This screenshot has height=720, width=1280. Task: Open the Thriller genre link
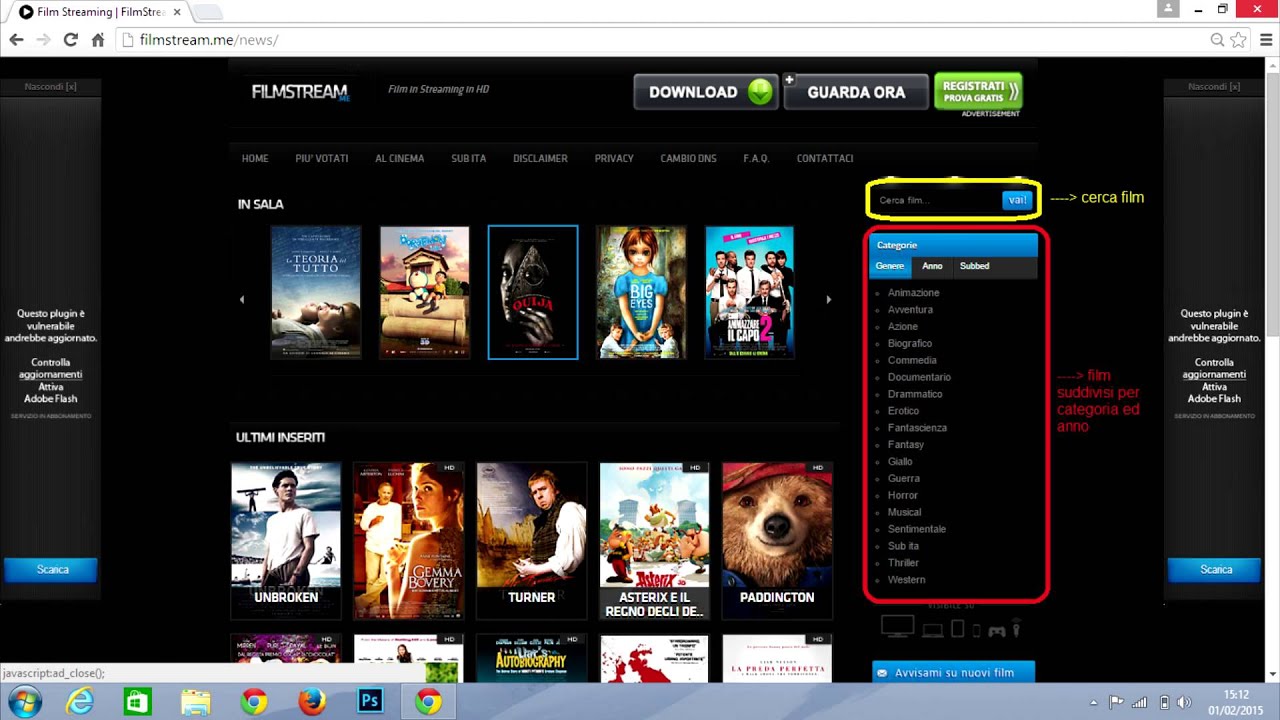click(903, 563)
